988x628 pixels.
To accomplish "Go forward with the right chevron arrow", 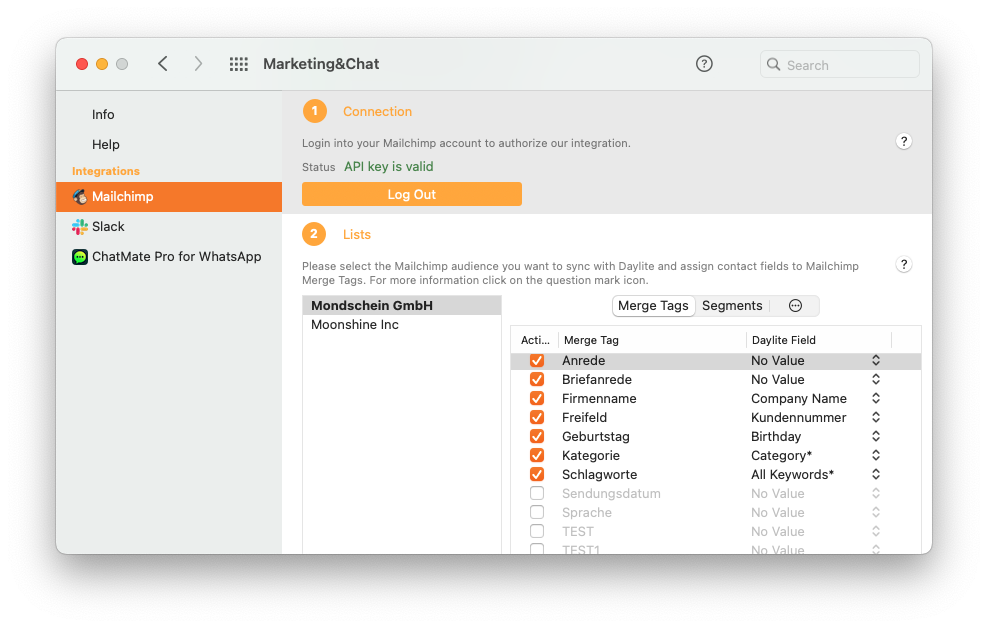I will [x=198, y=64].
